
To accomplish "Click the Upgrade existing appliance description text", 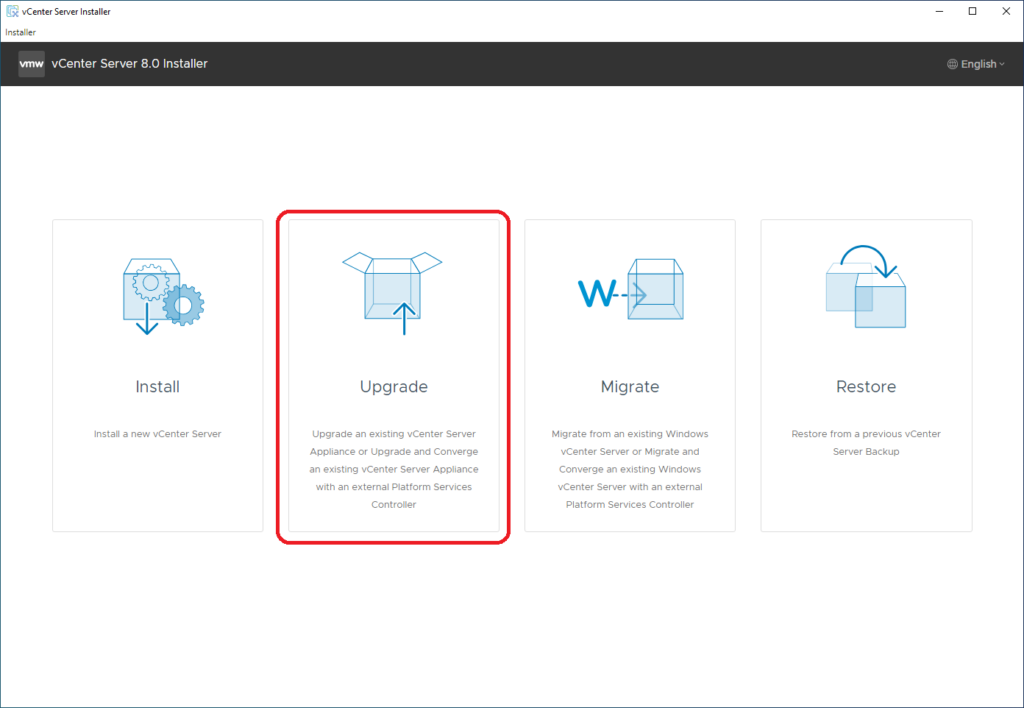I will [x=393, y=469].
